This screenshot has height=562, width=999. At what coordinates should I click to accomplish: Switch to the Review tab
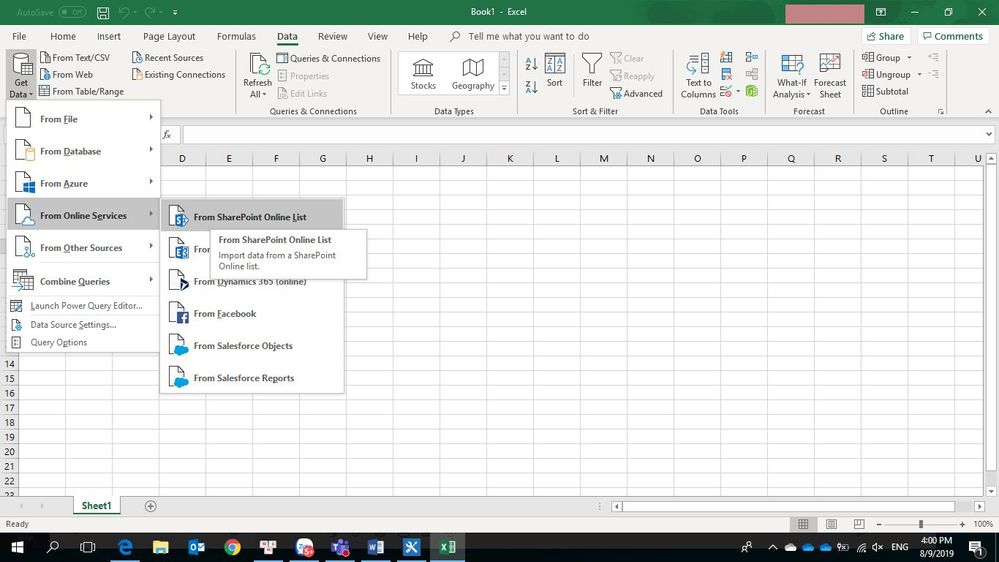click(333, 36)
